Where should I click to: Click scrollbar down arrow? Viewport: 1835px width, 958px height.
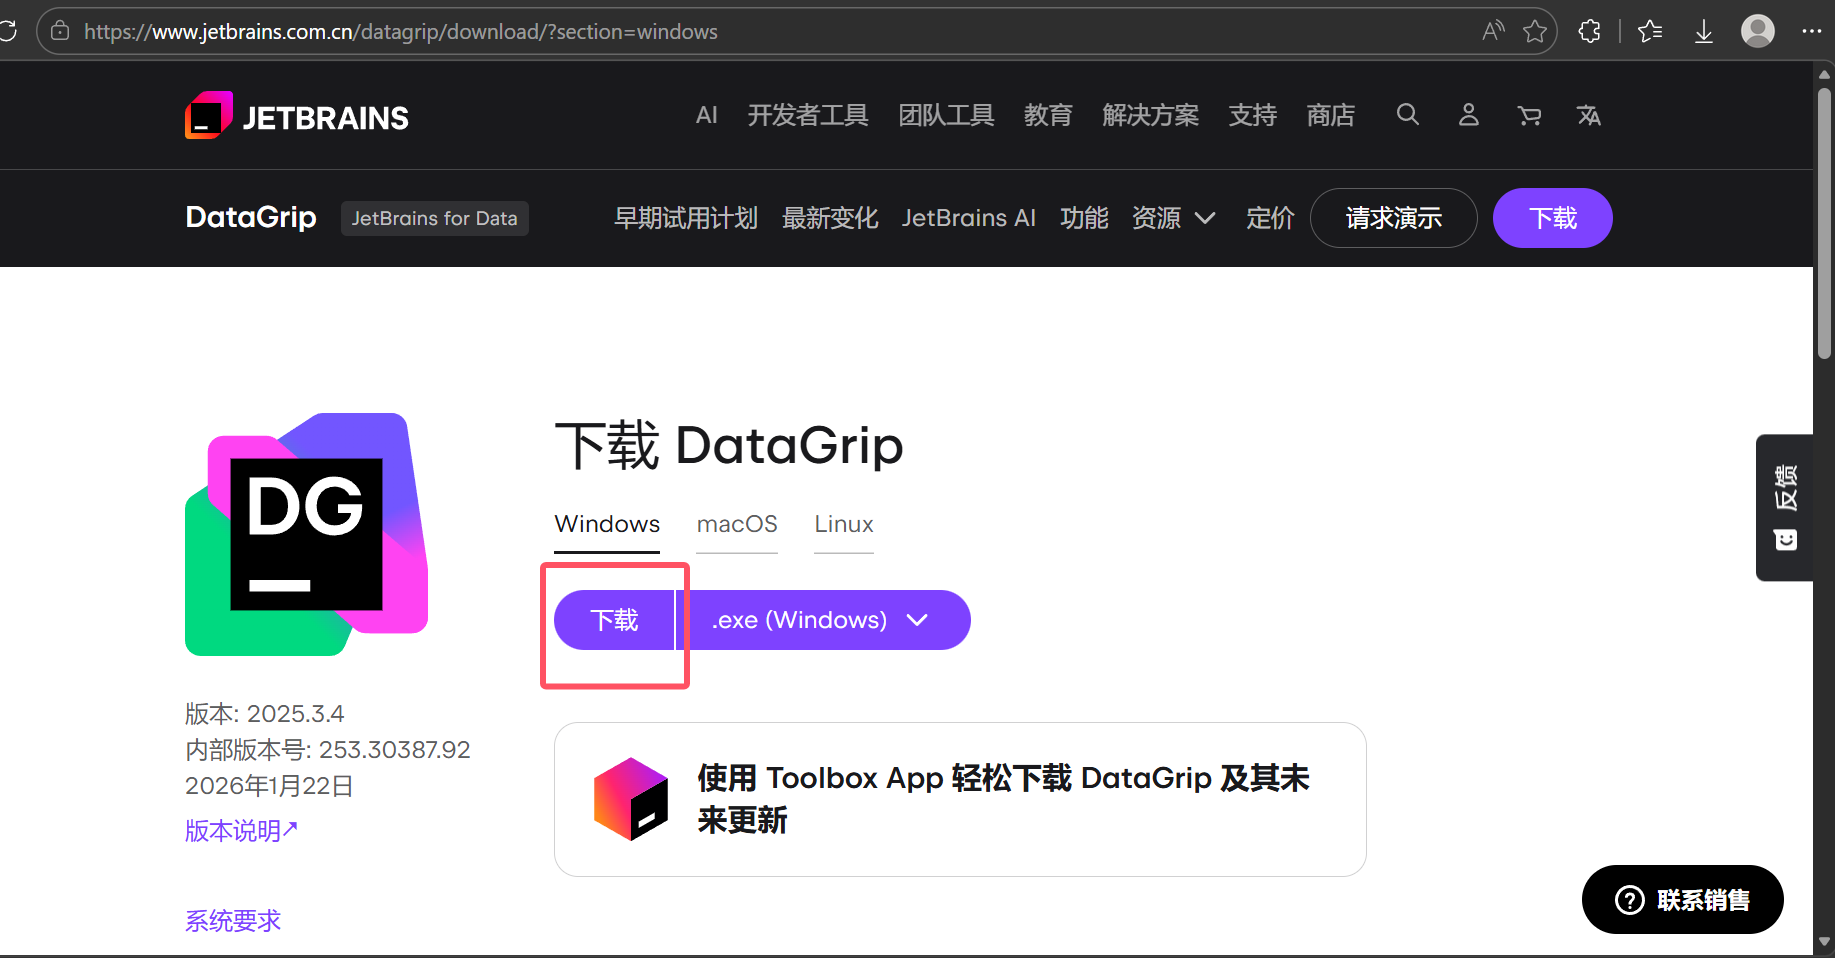coord(1824,941)
